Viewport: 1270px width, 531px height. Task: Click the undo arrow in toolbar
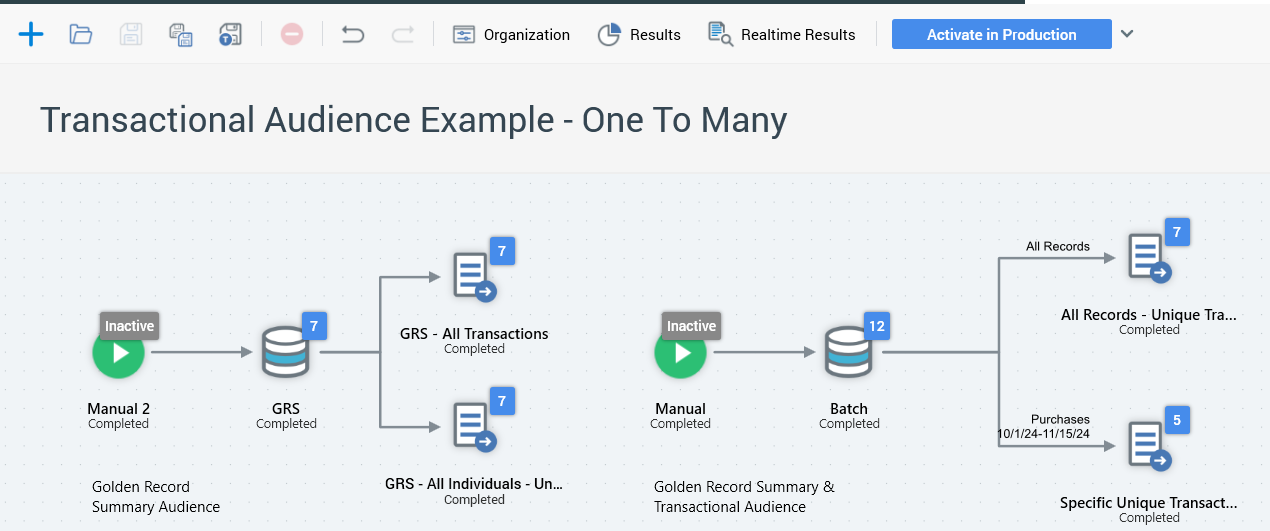[x=352, y=34]
